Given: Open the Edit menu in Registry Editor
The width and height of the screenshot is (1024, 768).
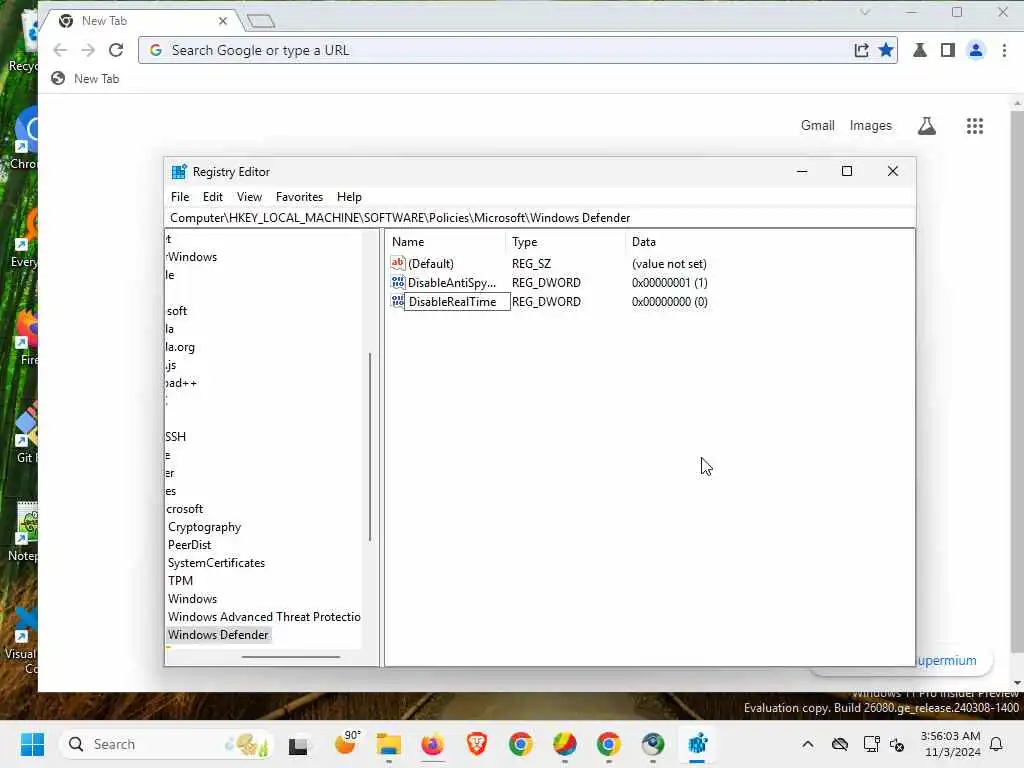Looking at the screenshot, I should [212, 197].
